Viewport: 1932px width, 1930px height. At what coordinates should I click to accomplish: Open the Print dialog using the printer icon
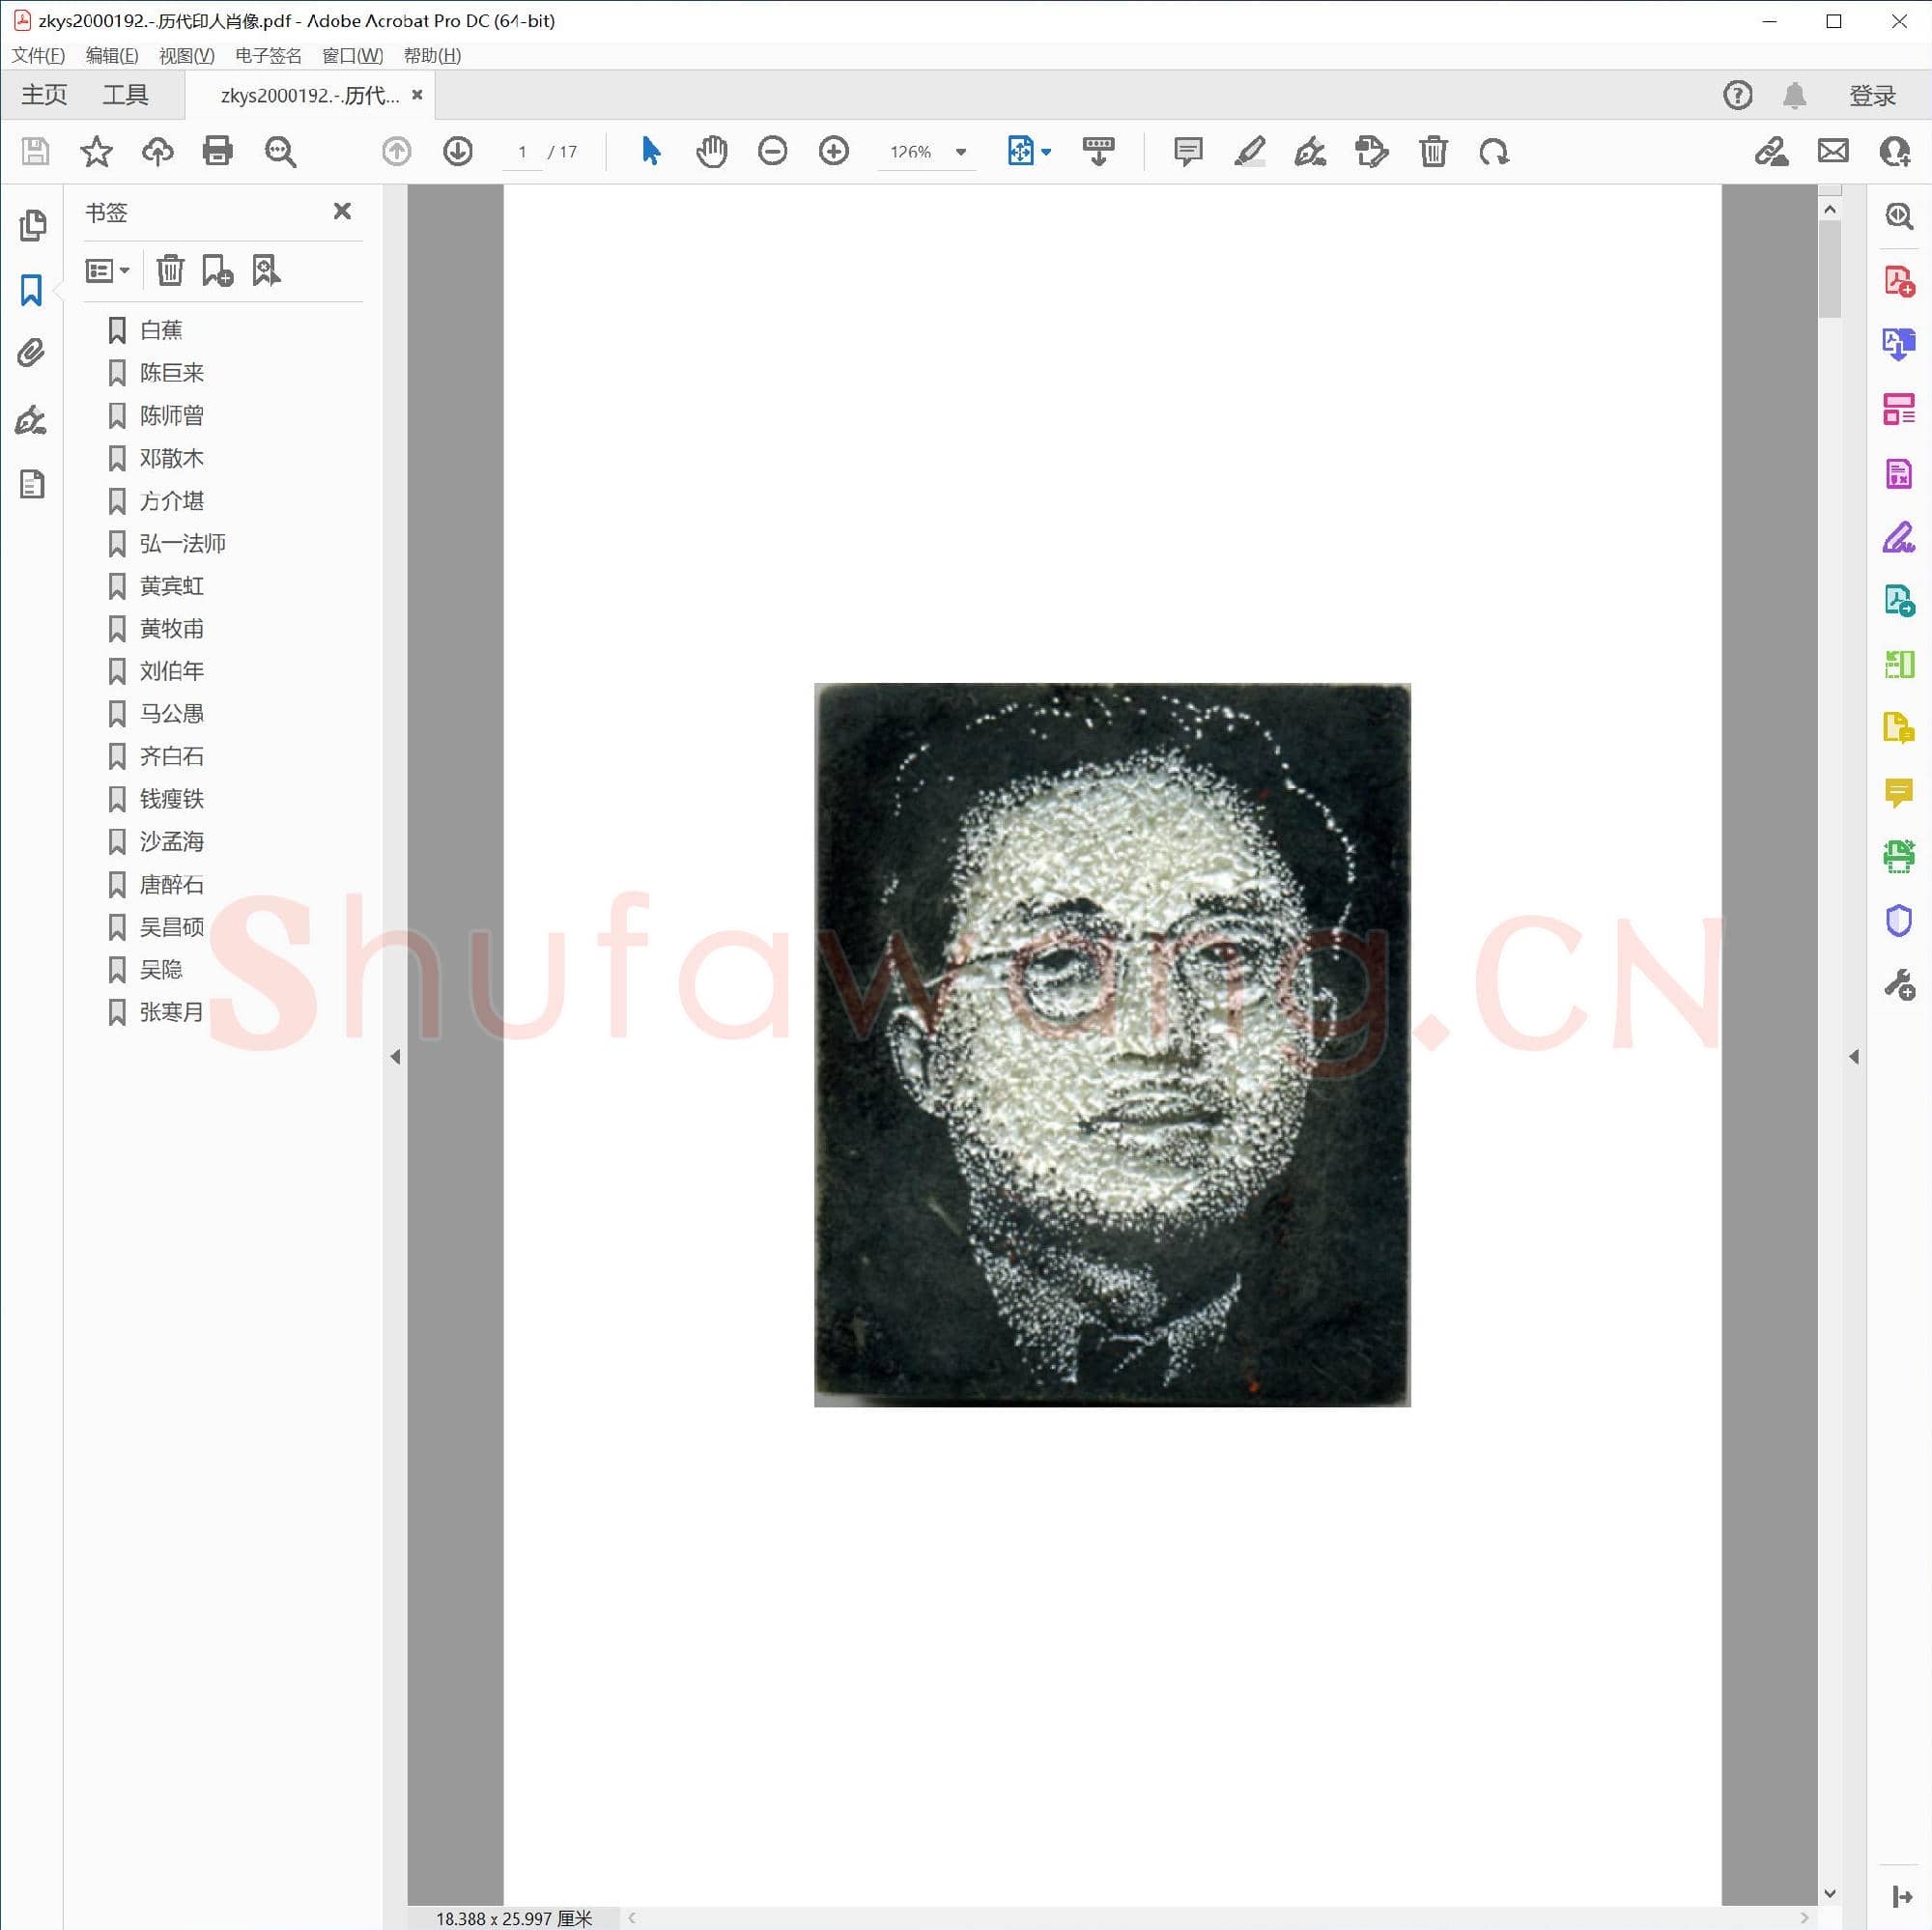[x=218, y=152]
